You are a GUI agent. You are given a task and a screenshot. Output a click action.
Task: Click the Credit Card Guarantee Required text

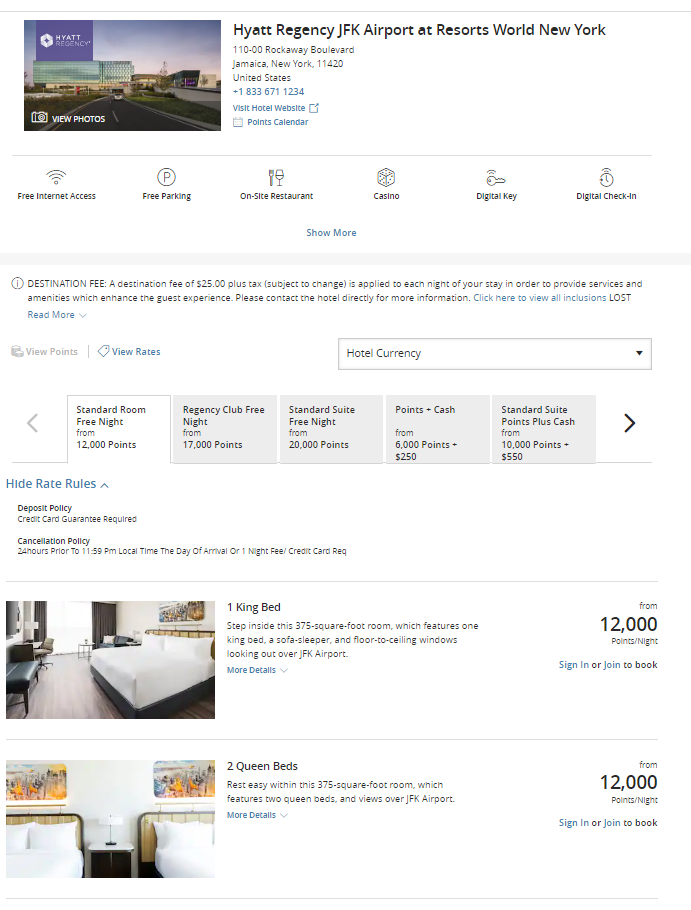coord(77,519)
